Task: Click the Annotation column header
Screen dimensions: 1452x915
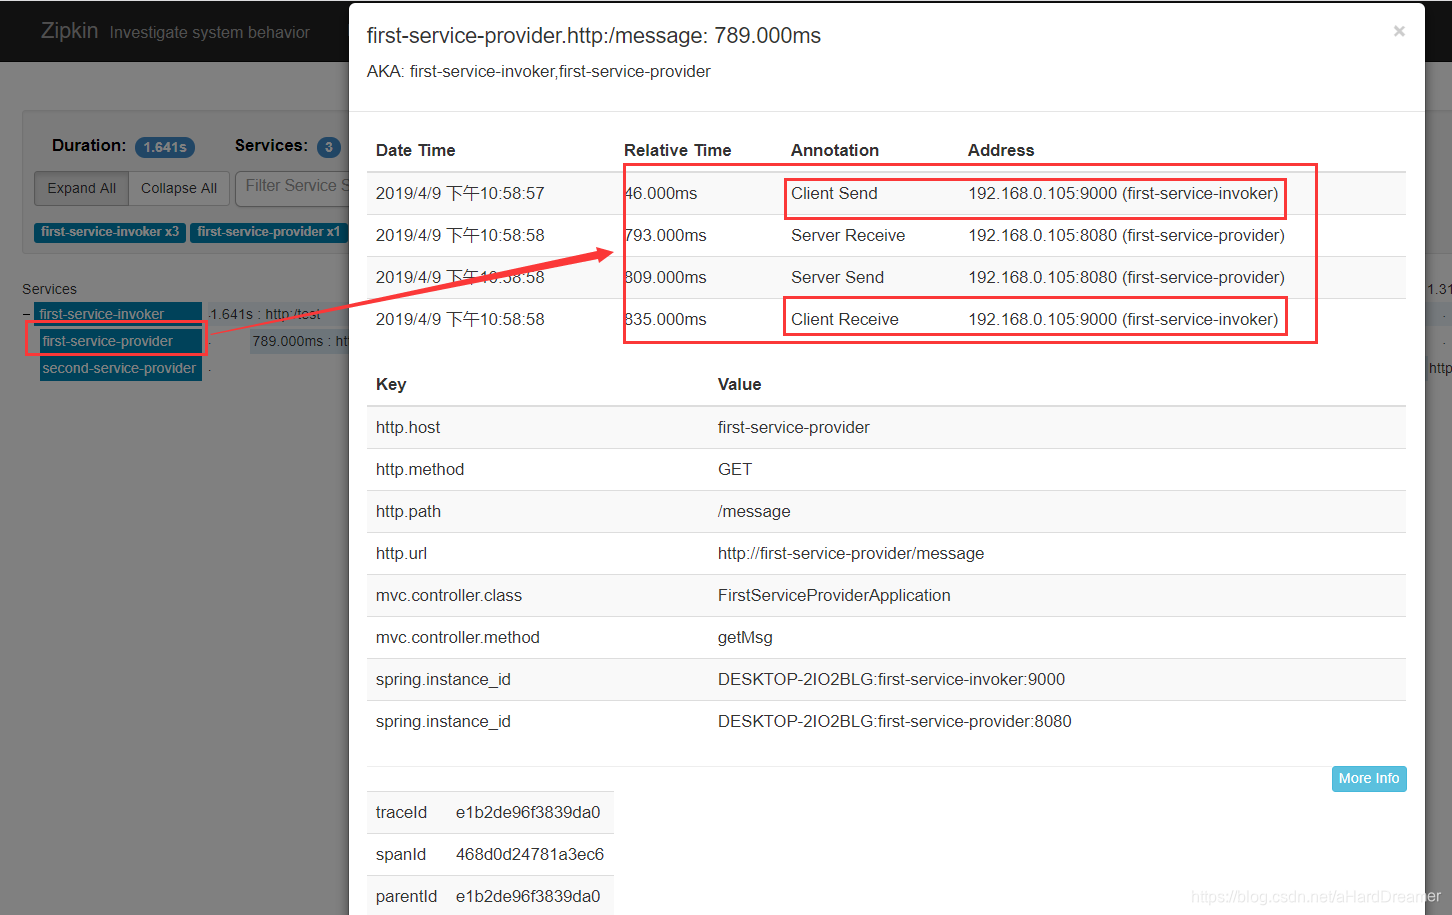Action: click(x=835, y=150)
